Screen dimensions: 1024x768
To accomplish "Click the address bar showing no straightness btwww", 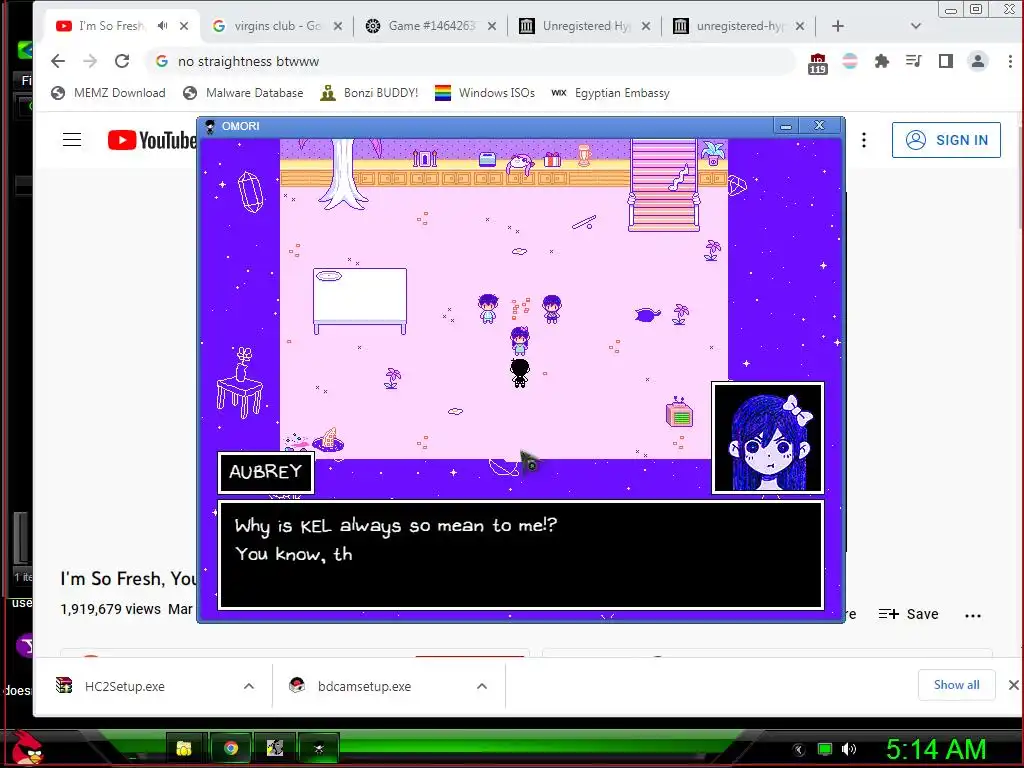I will [x=470, y=61].
